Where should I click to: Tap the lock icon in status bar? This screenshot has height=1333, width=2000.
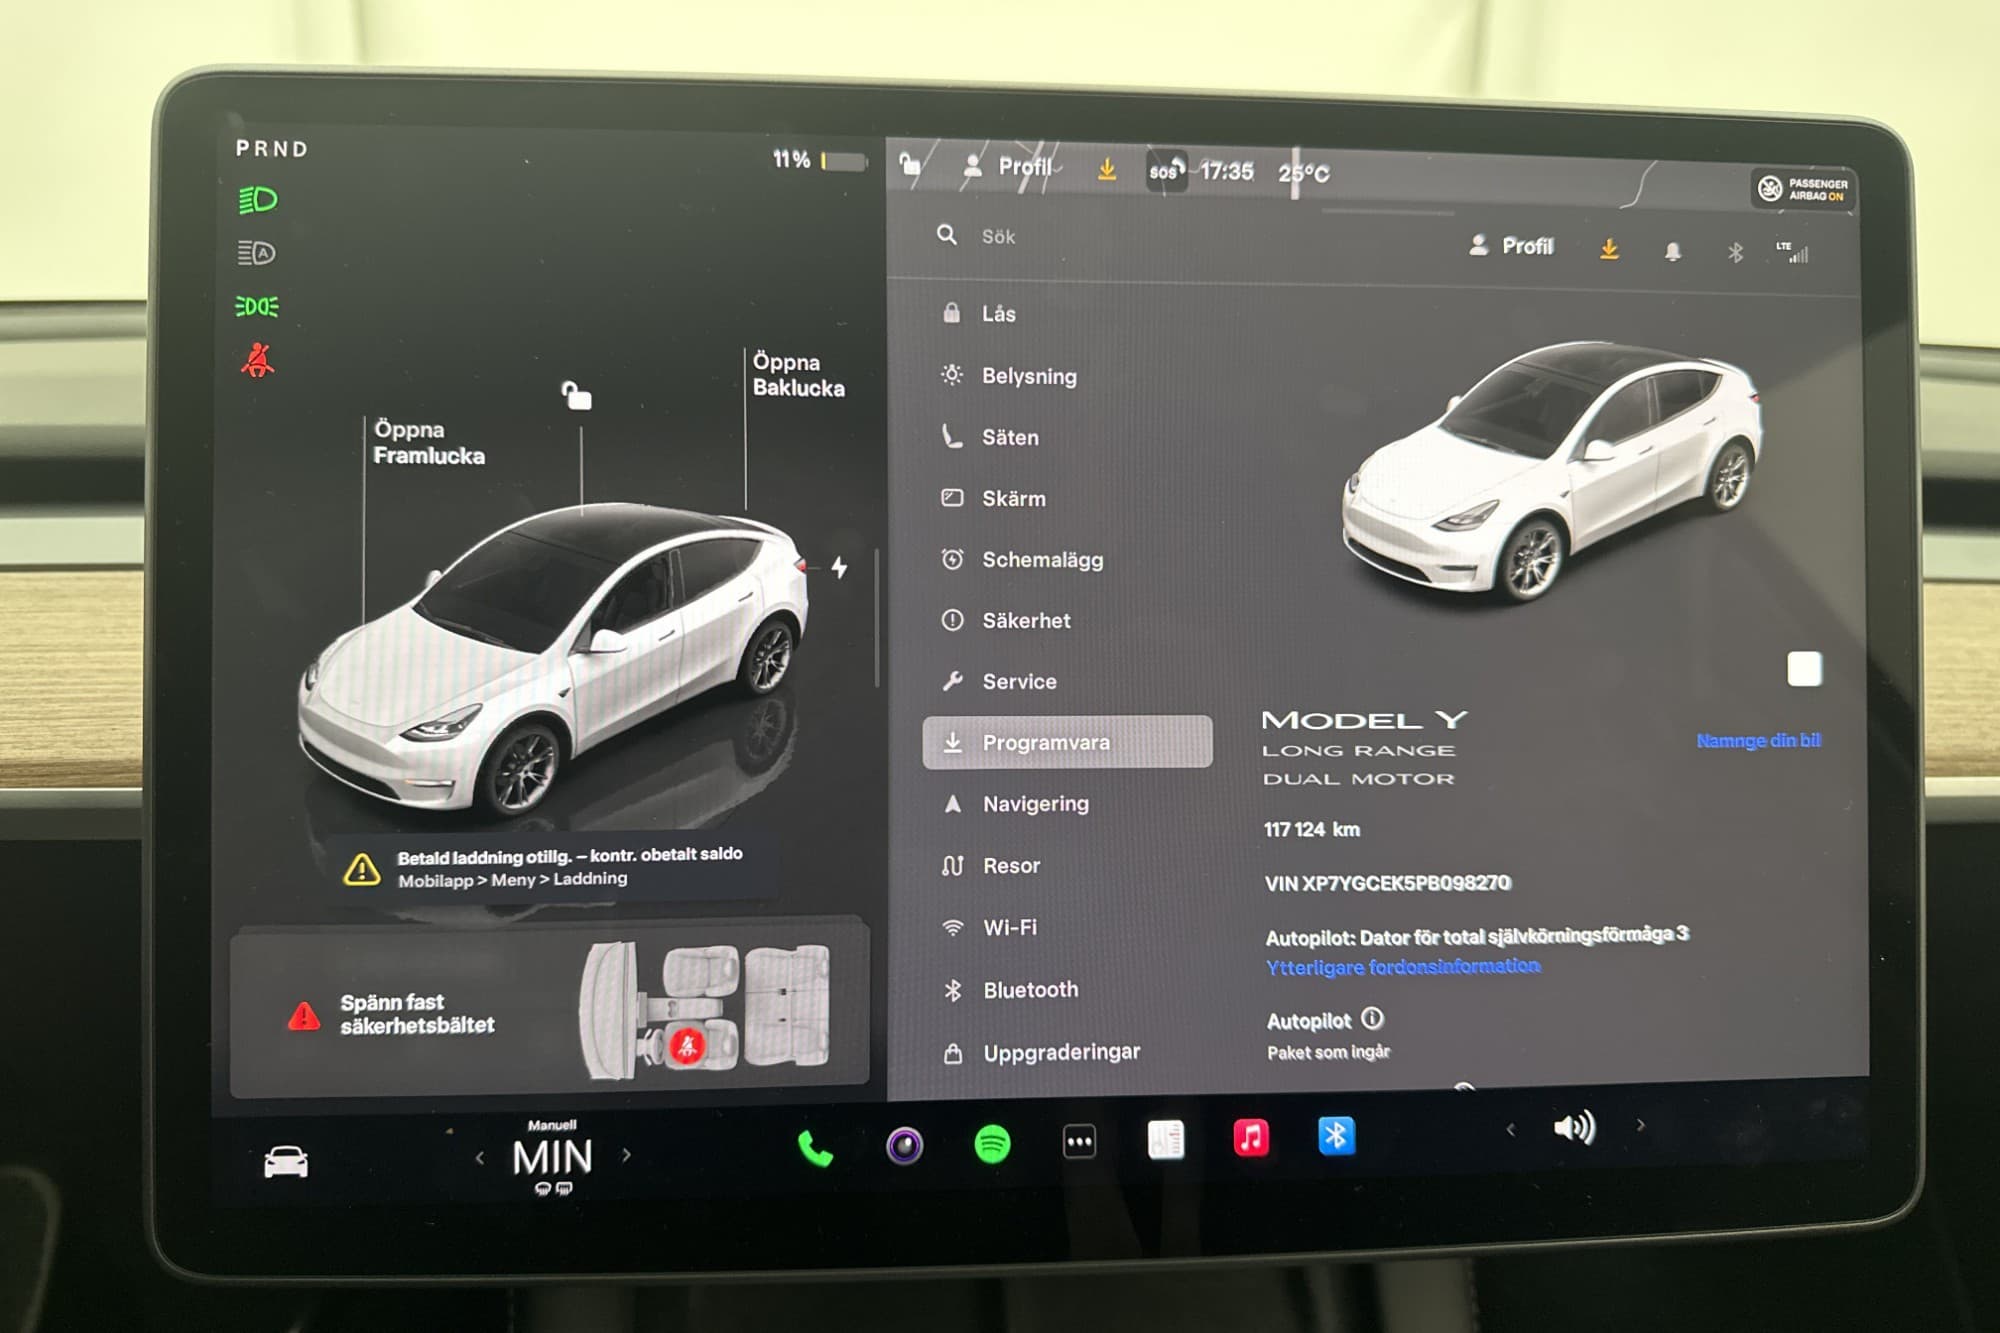click(910, 164)
